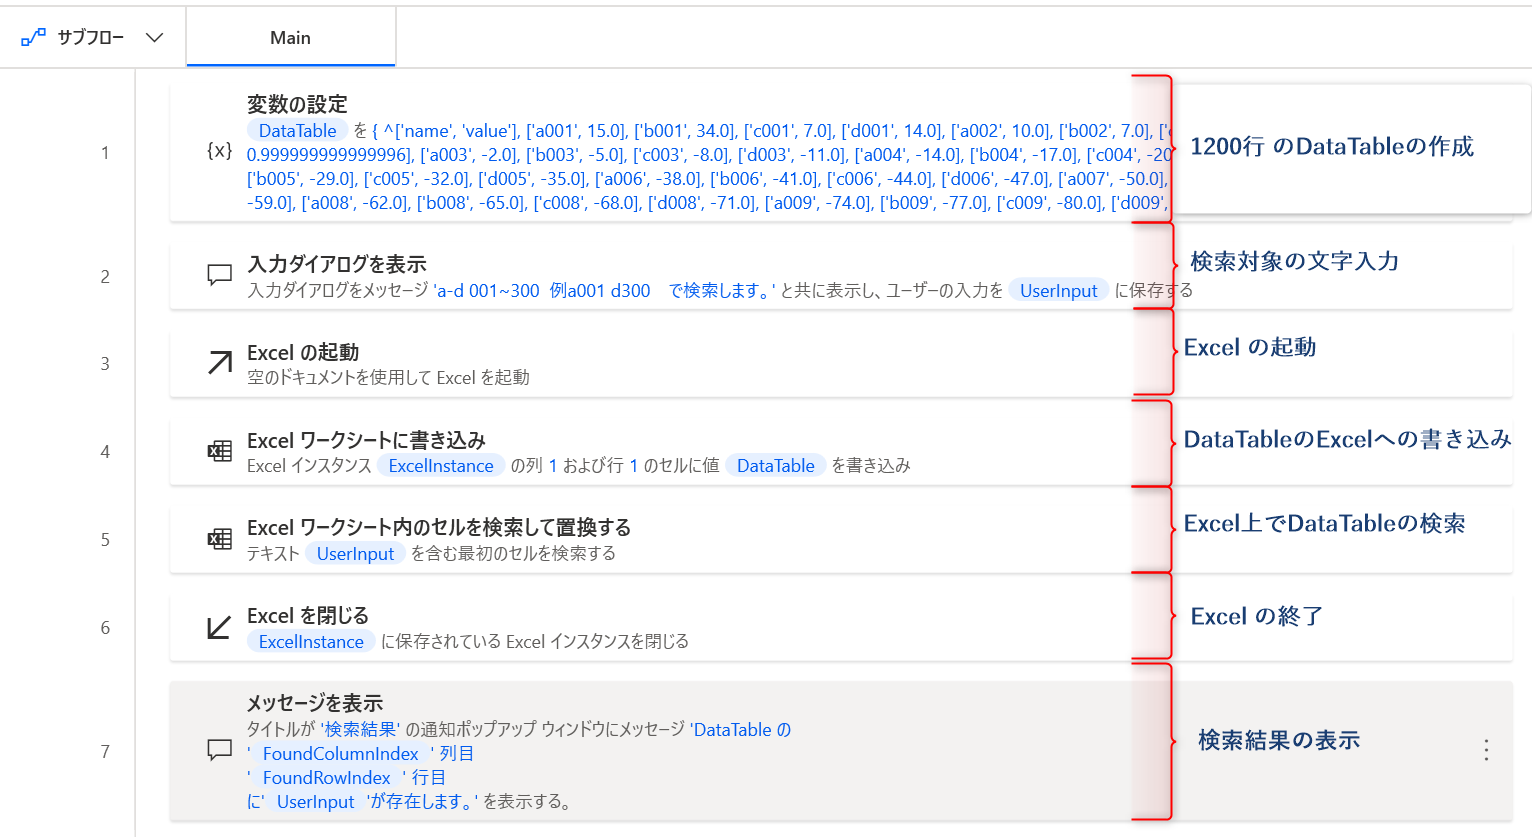1532x837 pixels.
Task: Click the subflow icon beside サブフロー
Action: 33,38
